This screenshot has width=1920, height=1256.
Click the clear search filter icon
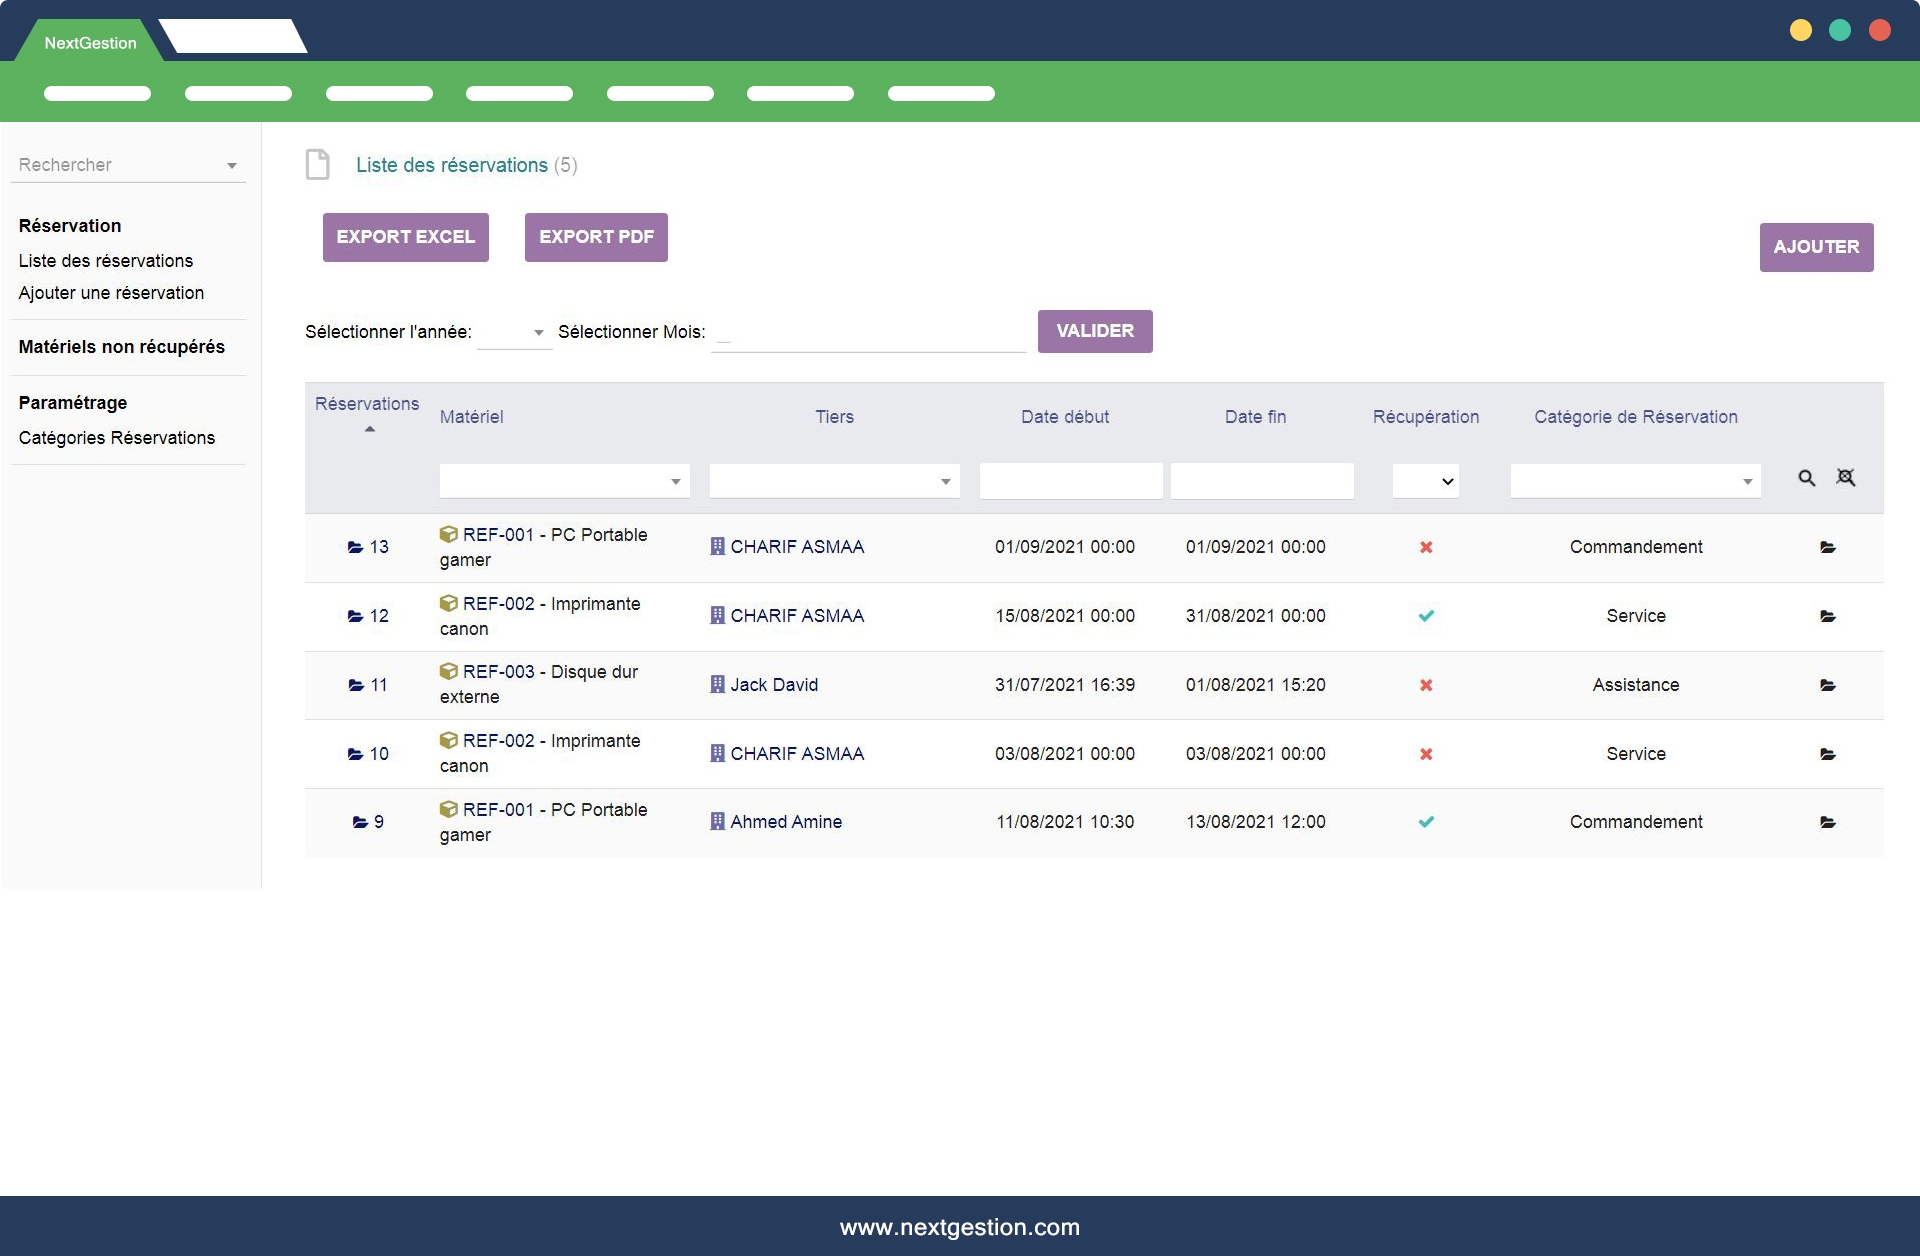(1846, 478)
